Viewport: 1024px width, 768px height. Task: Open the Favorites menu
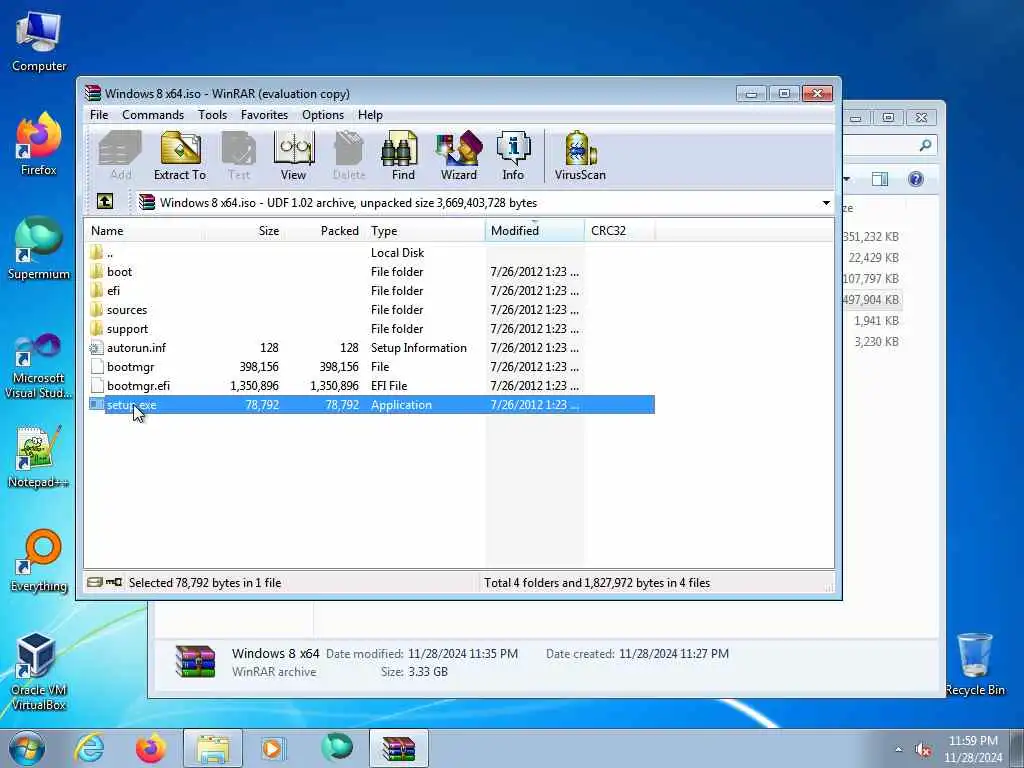(x=264, y=115)
